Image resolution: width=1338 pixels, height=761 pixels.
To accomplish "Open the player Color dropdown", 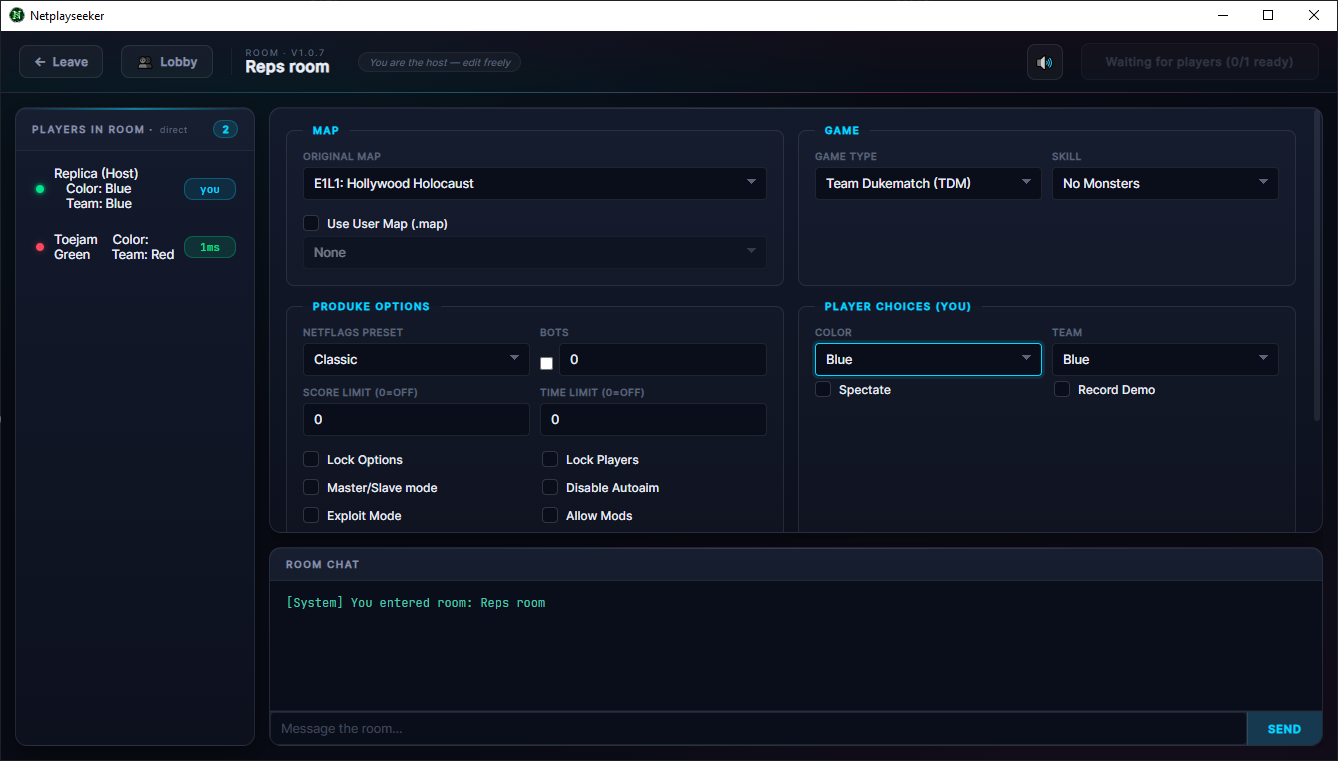I will (x=928, y=360).
